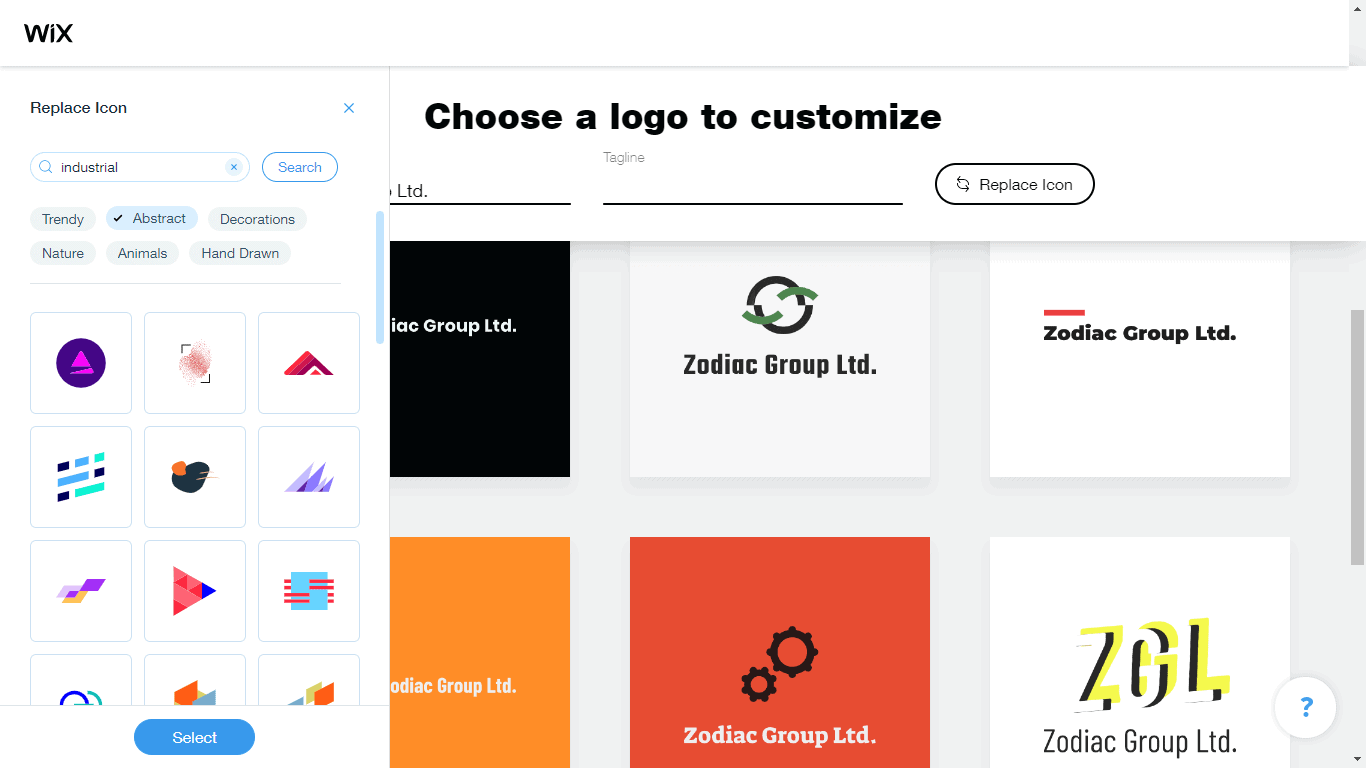1366x768 pixels.
Task: Enable the Trendy category filter
Action: tap(63, 219)
